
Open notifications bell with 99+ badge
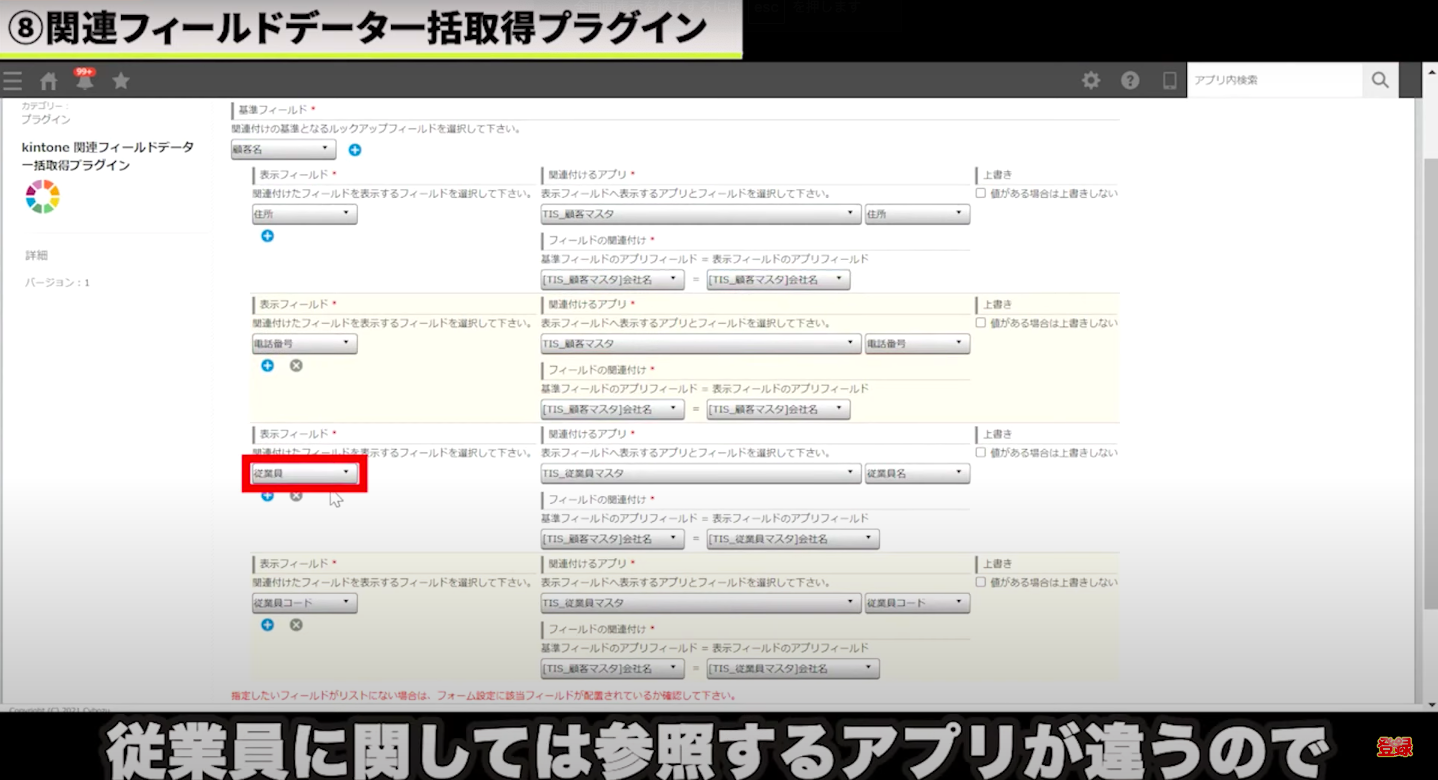tap(84, 80)
